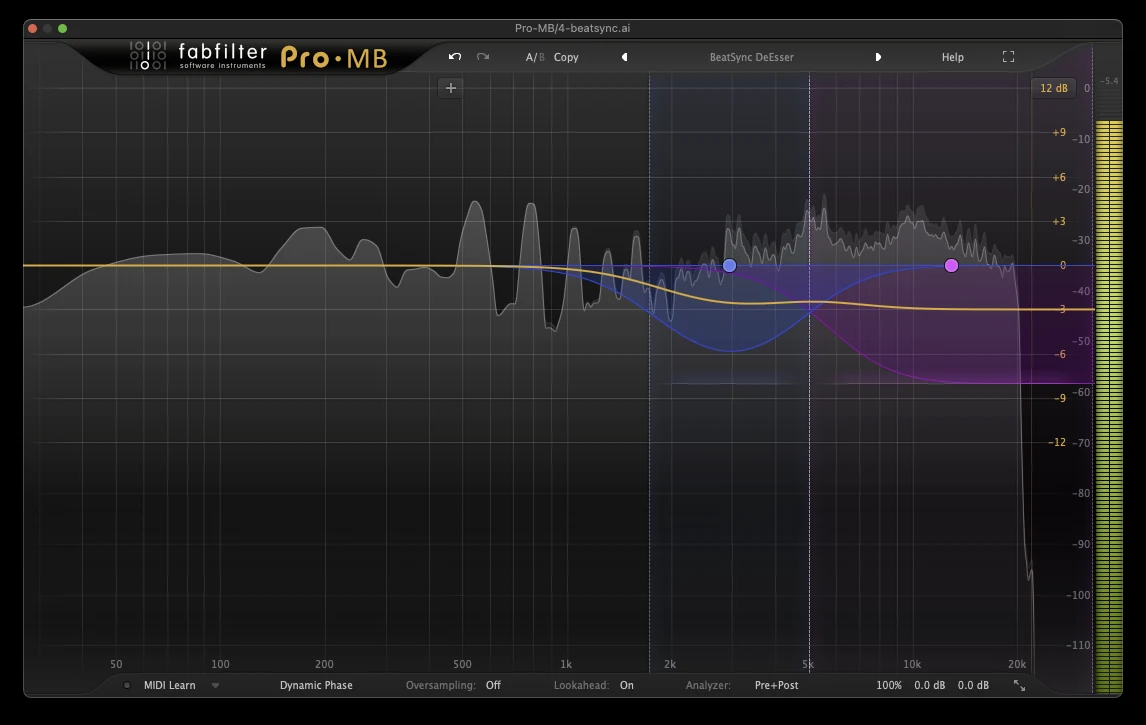
Task: Click the resize interface arrows icon
Action: coord(1019,685)
